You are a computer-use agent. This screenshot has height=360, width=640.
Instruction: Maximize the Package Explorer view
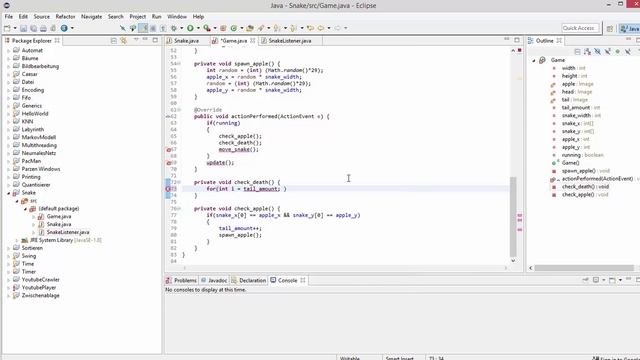click(x=155, y=40)
